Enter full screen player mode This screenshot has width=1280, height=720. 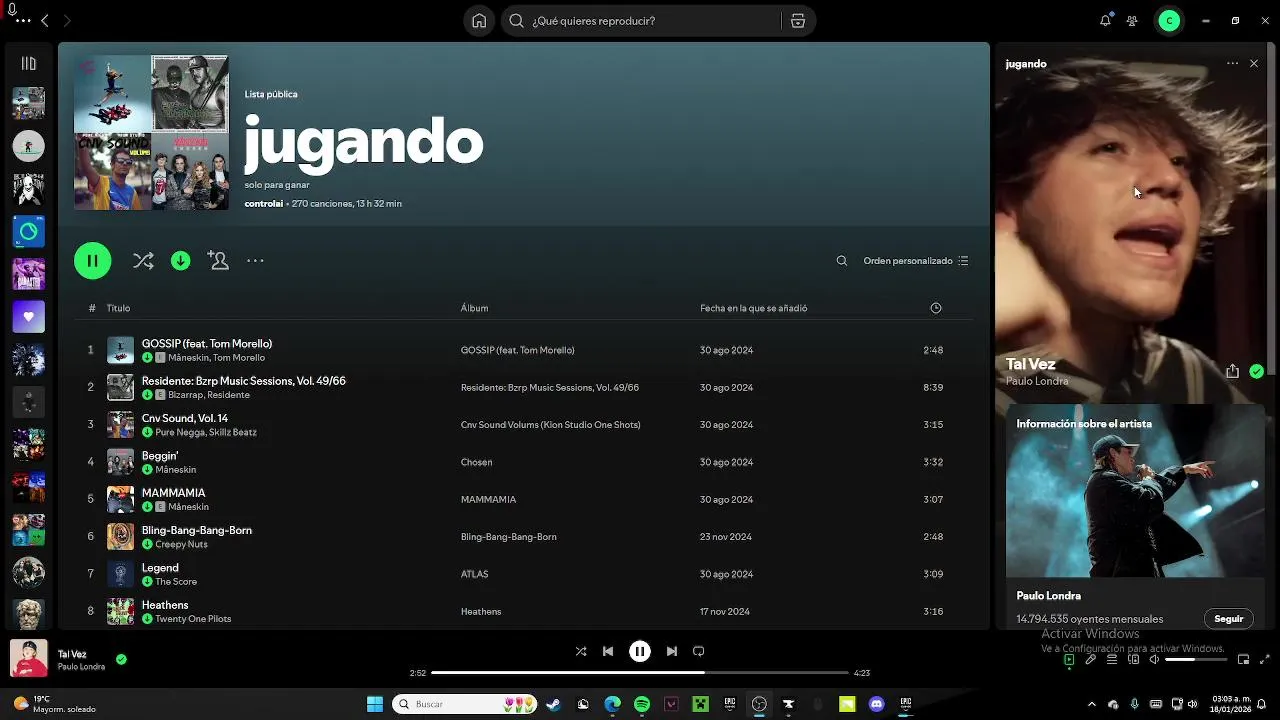tap(1265, 659)
